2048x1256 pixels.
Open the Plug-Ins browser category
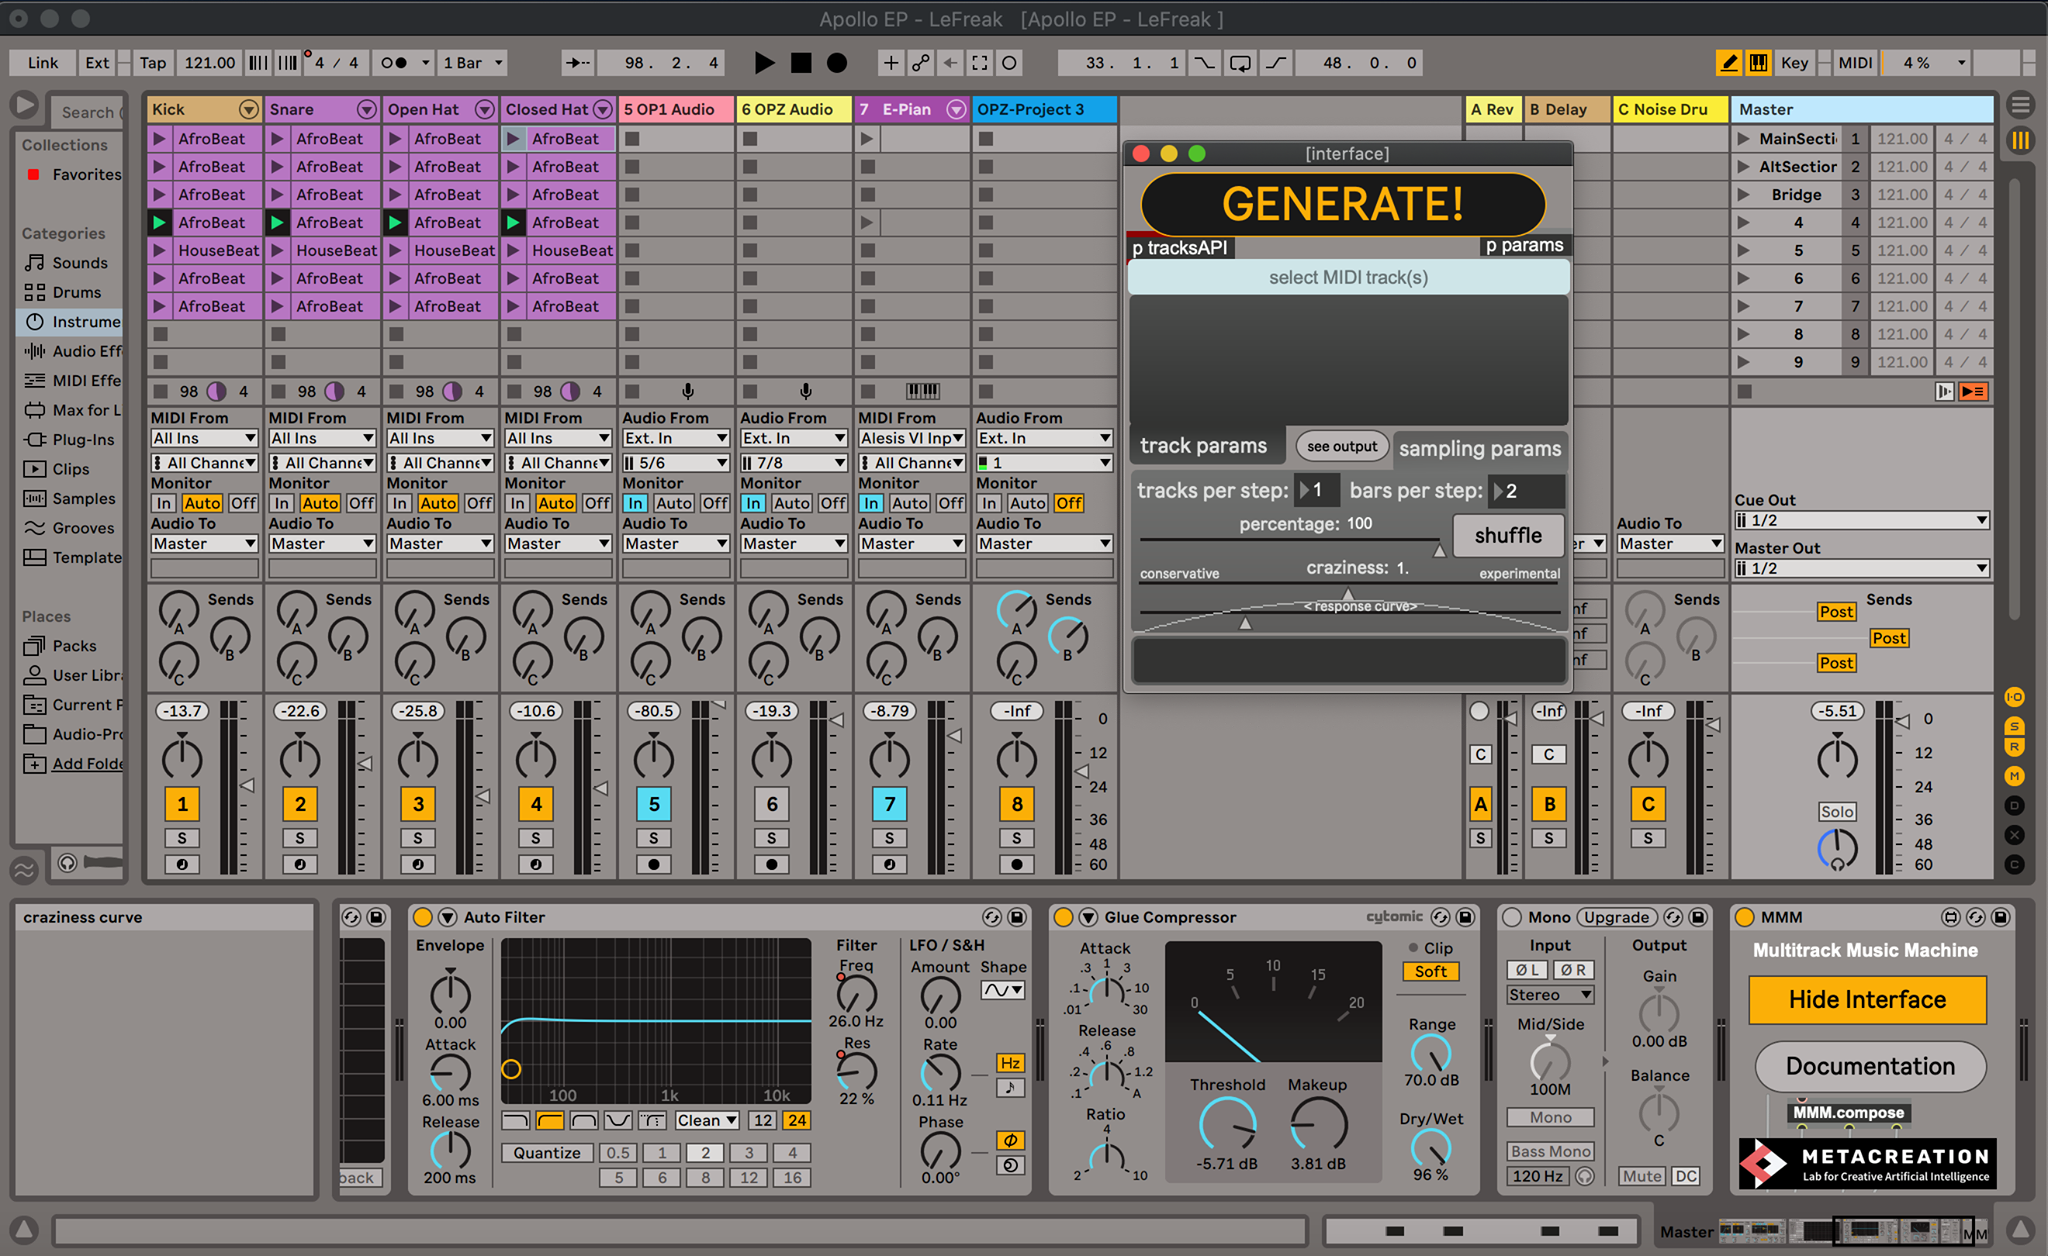[82, 440]
